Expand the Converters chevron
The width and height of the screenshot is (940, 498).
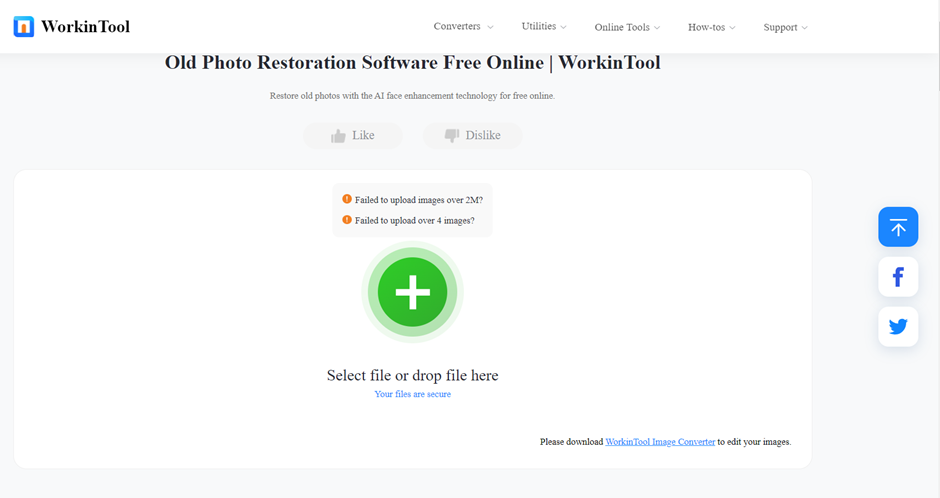pos(490,28)
